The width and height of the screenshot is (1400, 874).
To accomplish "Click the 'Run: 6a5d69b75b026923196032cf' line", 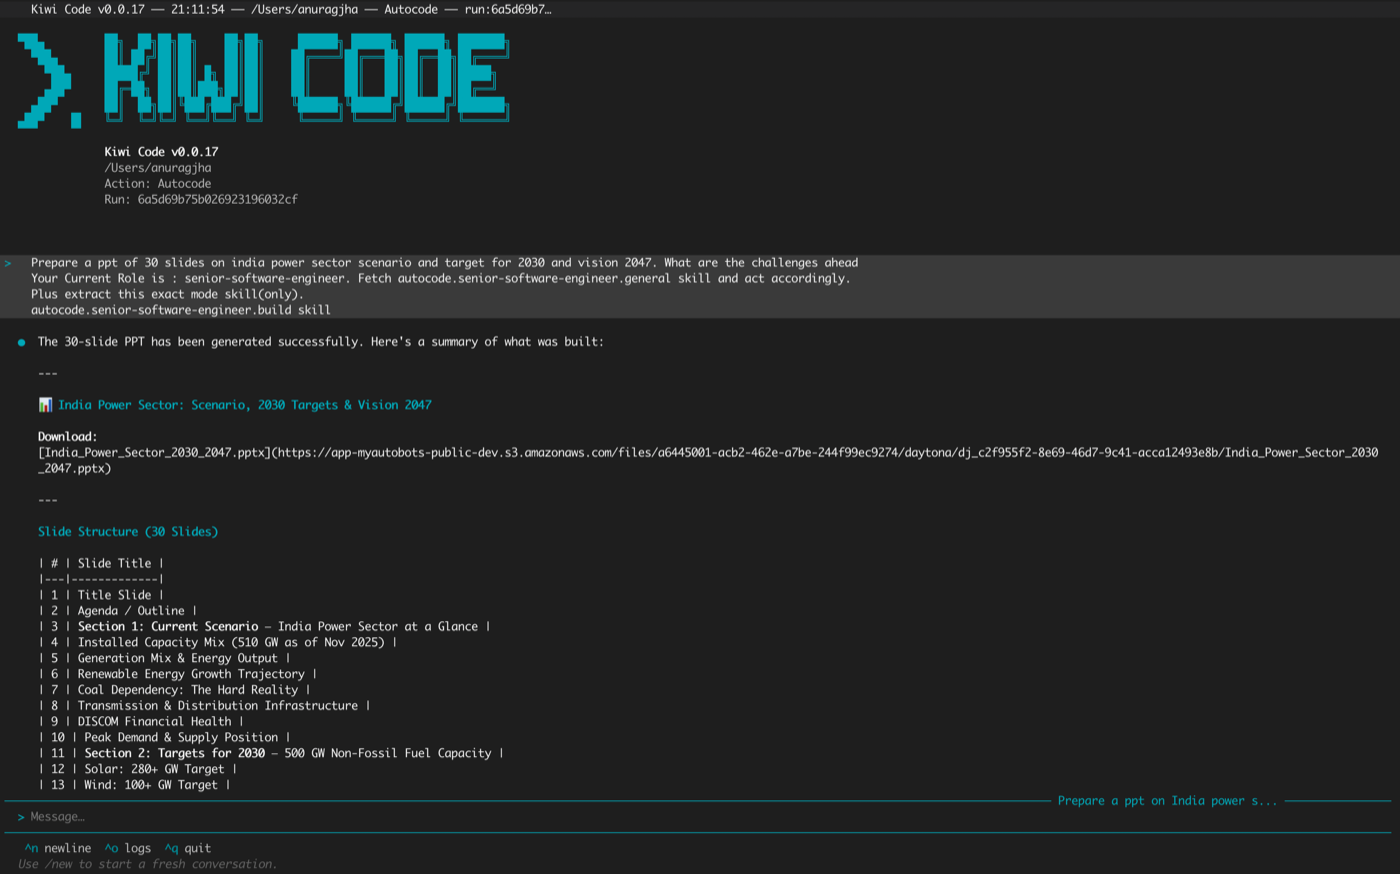I will tap(201, 200).
